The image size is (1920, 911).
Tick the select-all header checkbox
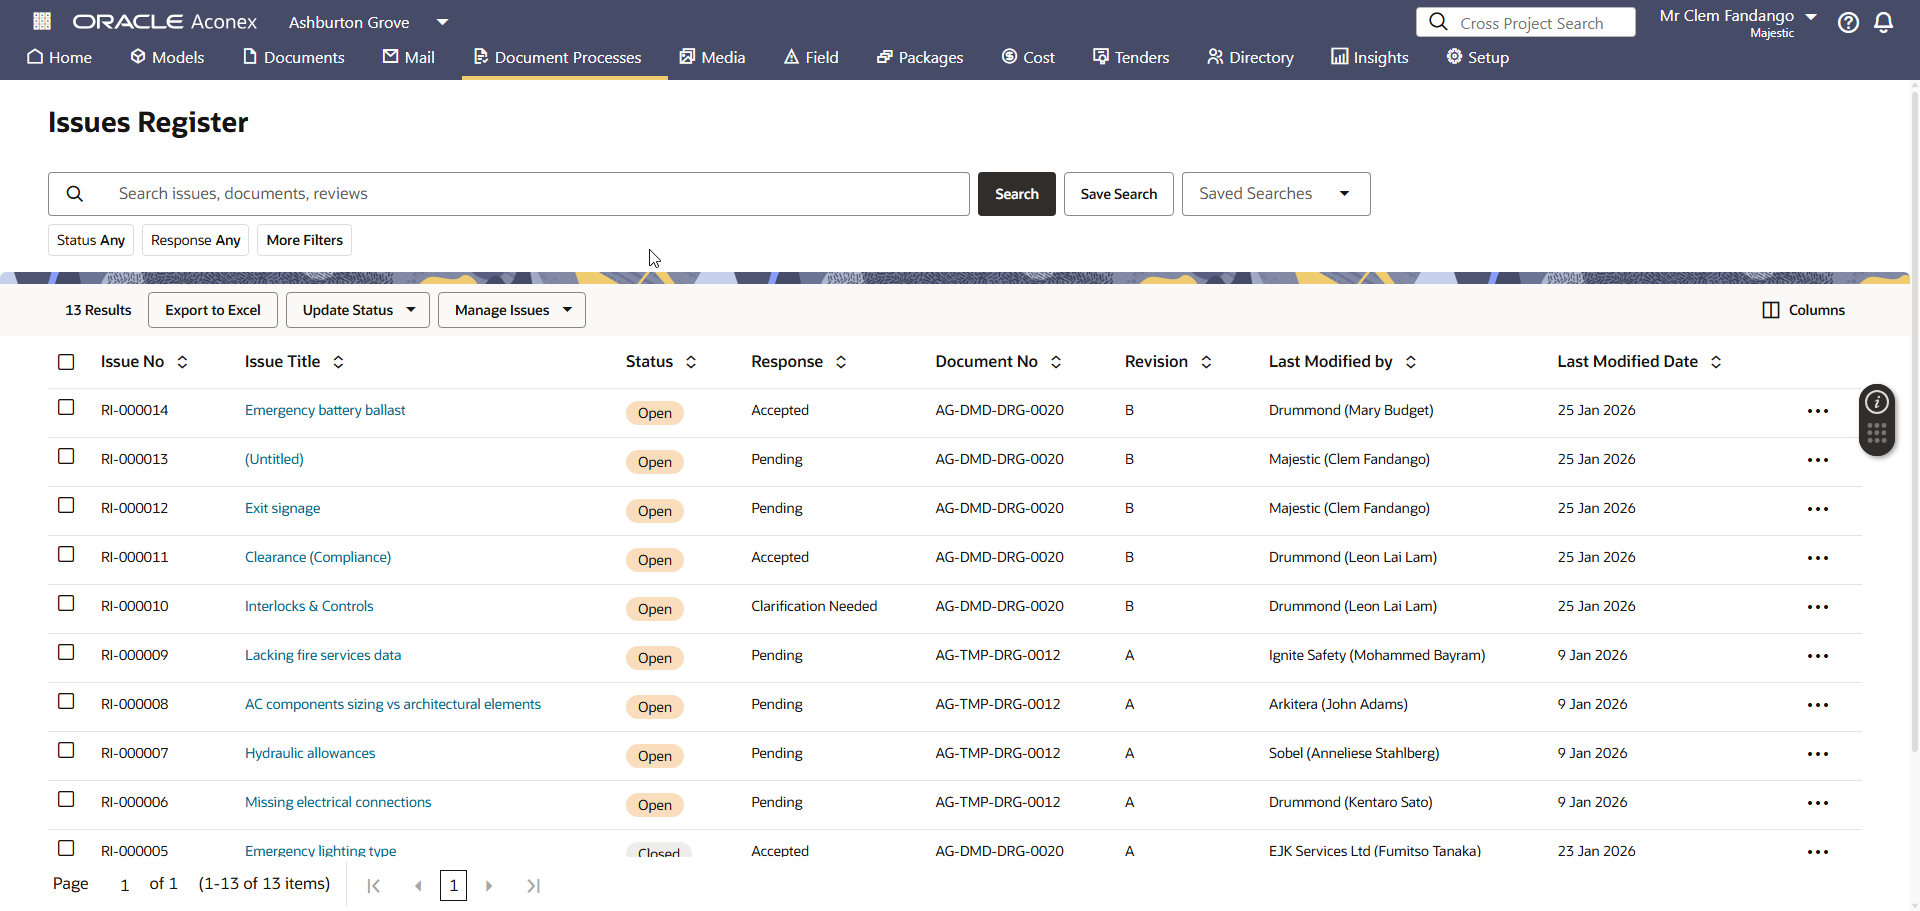(x=66, y=362)
